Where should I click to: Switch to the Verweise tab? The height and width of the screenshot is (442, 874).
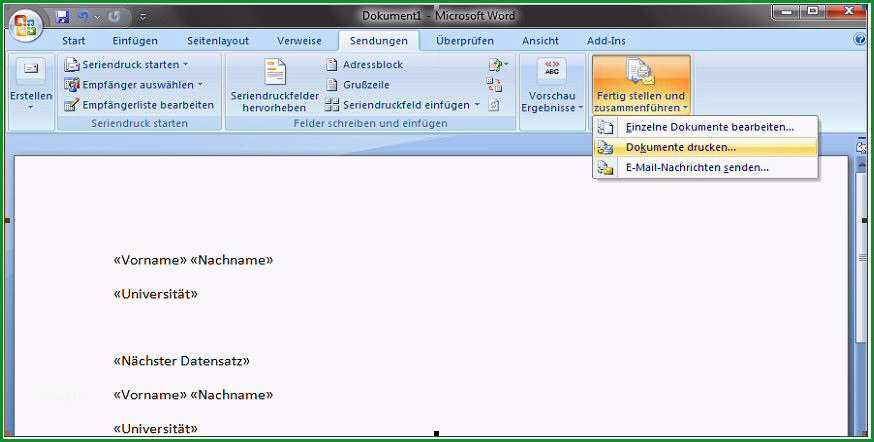pos(299,41)
